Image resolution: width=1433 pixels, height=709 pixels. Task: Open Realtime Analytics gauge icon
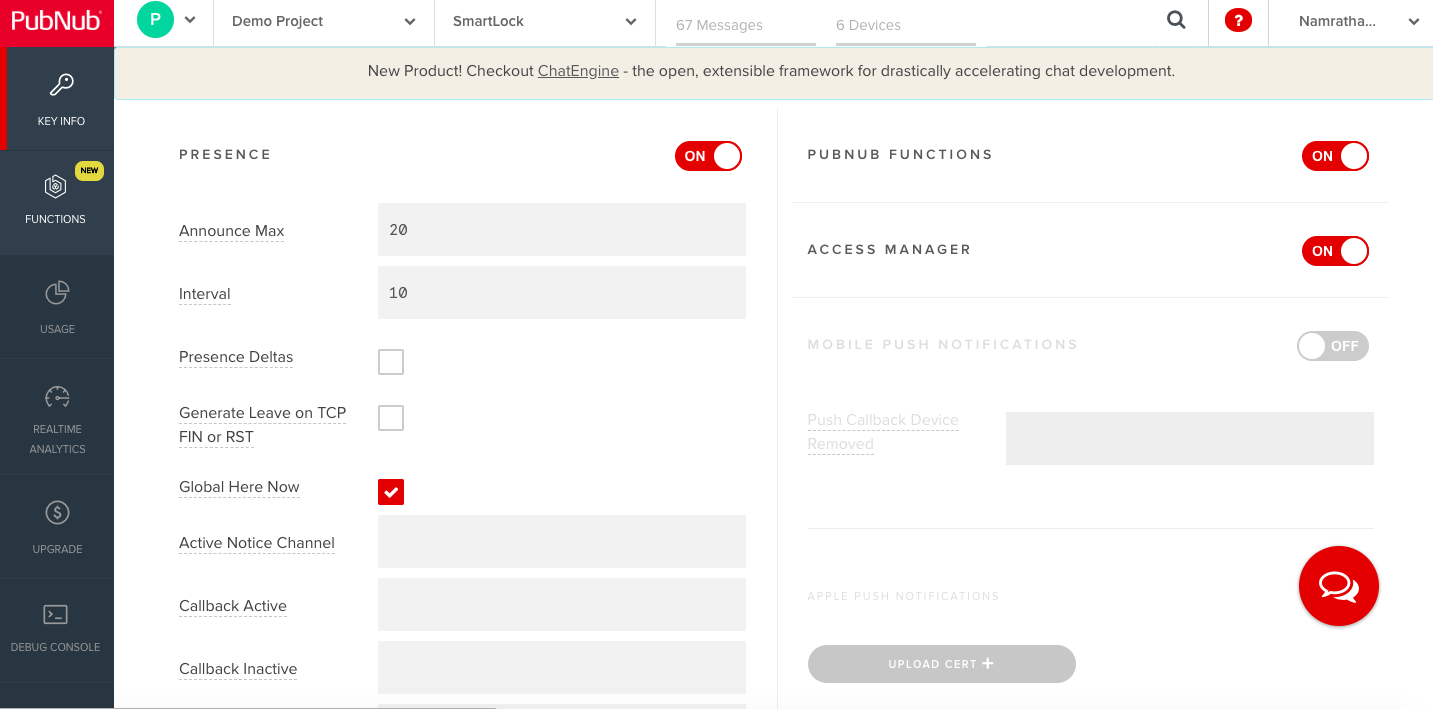click(x=57, y=397)
